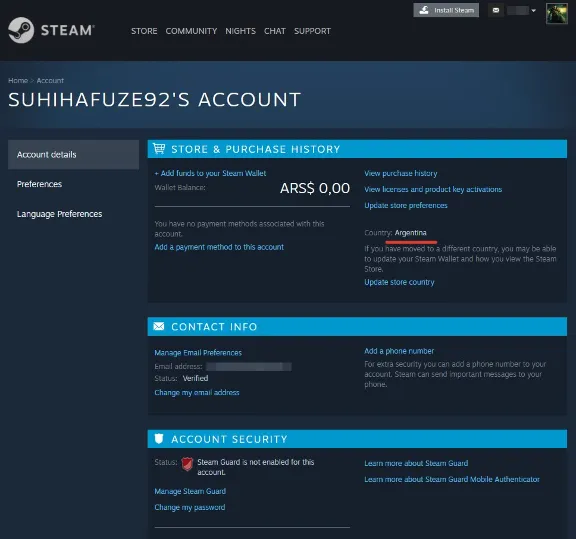Viewport: 576px width, 539px height.
Task: Open the envelope notifications icon in header
Action: tap(496, 10)
